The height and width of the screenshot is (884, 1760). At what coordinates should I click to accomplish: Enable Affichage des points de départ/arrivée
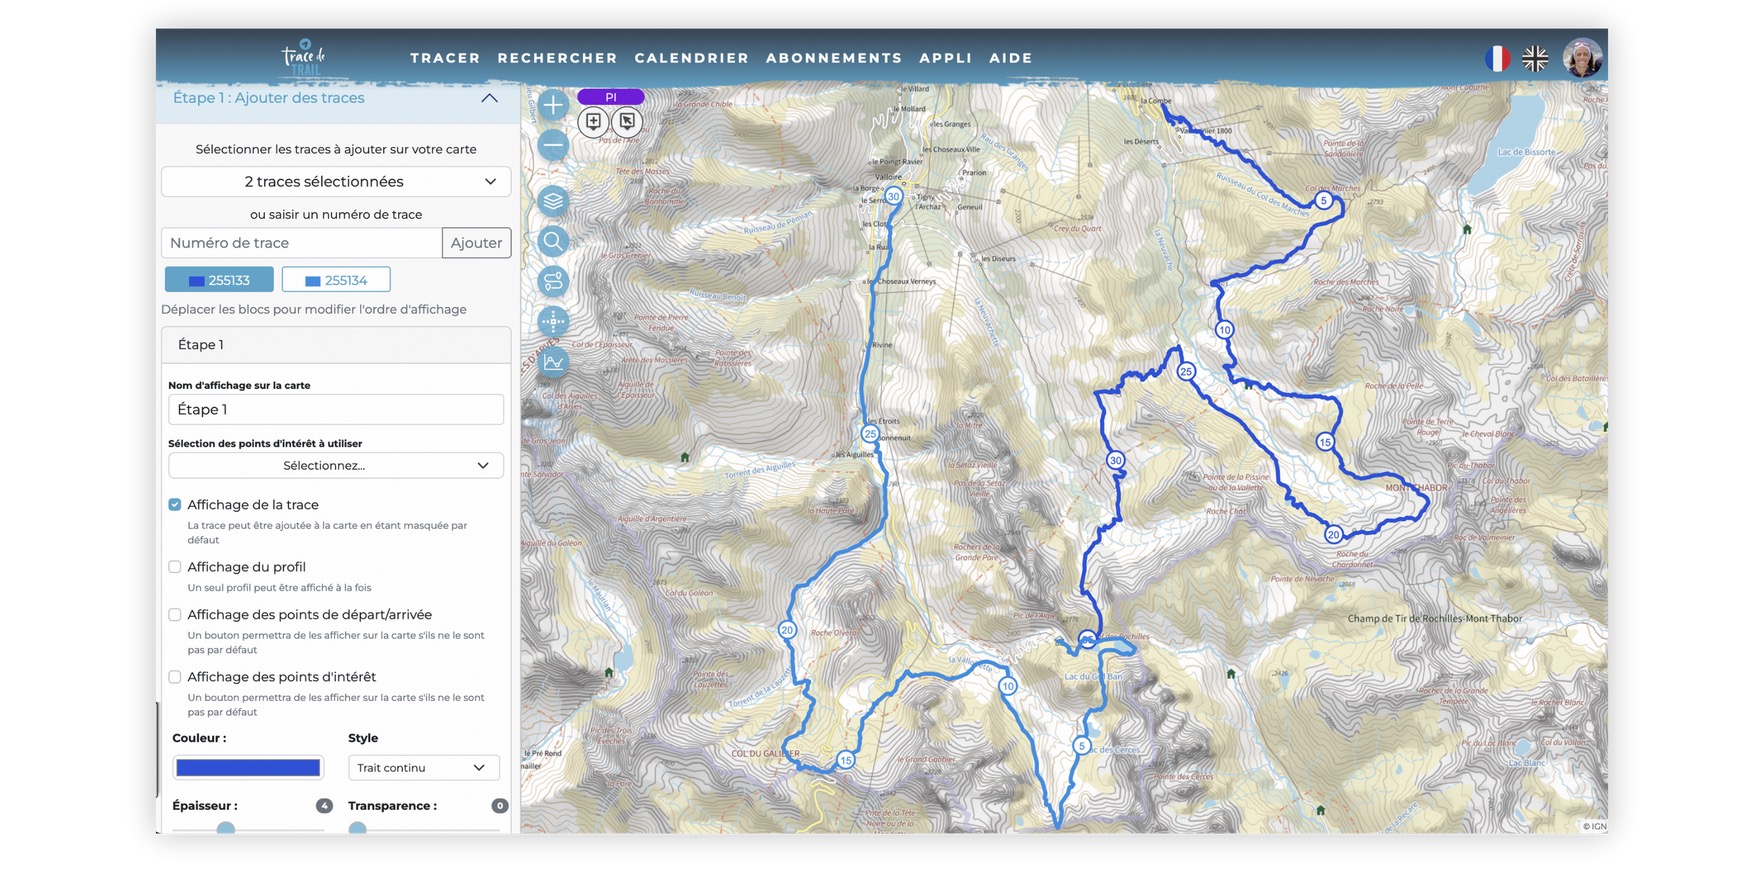[x=175, y=615]
